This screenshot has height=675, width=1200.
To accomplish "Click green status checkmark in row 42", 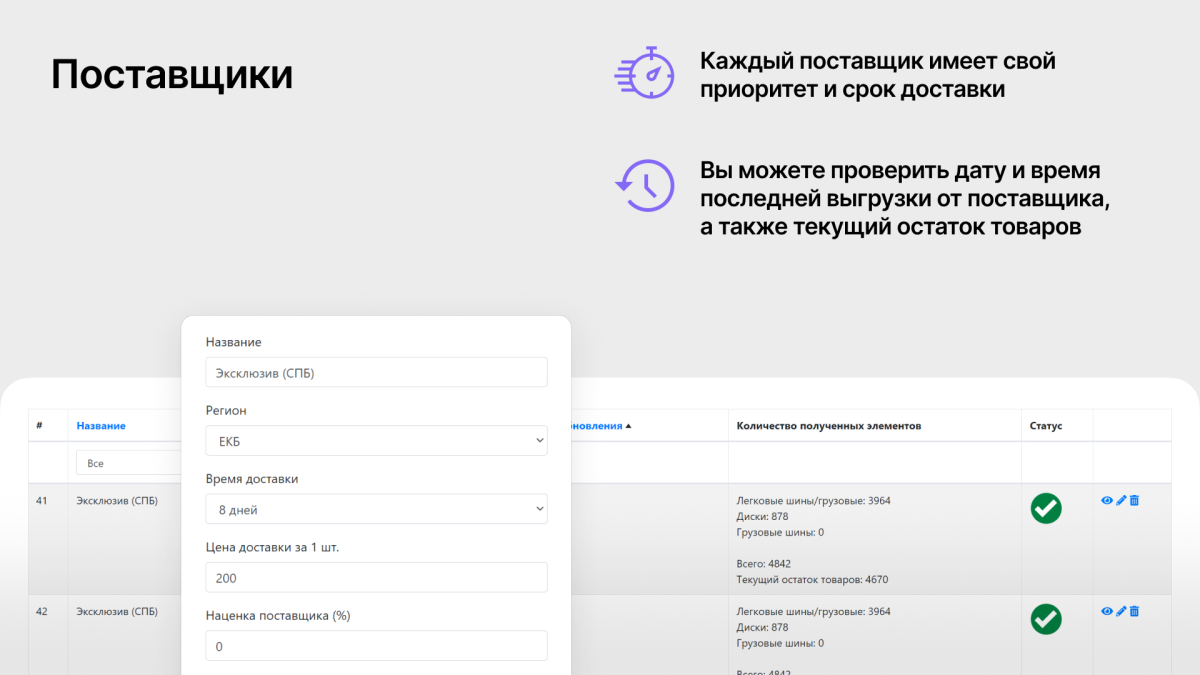I will pos(1046,619).
